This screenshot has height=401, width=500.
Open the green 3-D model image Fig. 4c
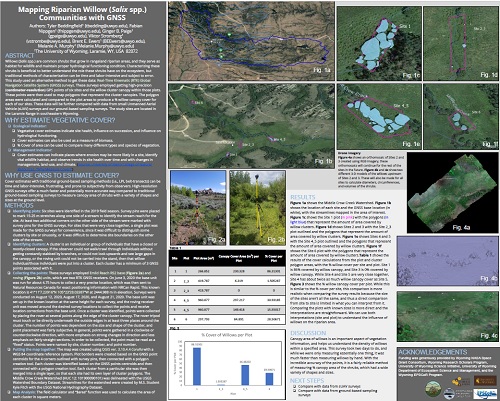click(447, 316)
